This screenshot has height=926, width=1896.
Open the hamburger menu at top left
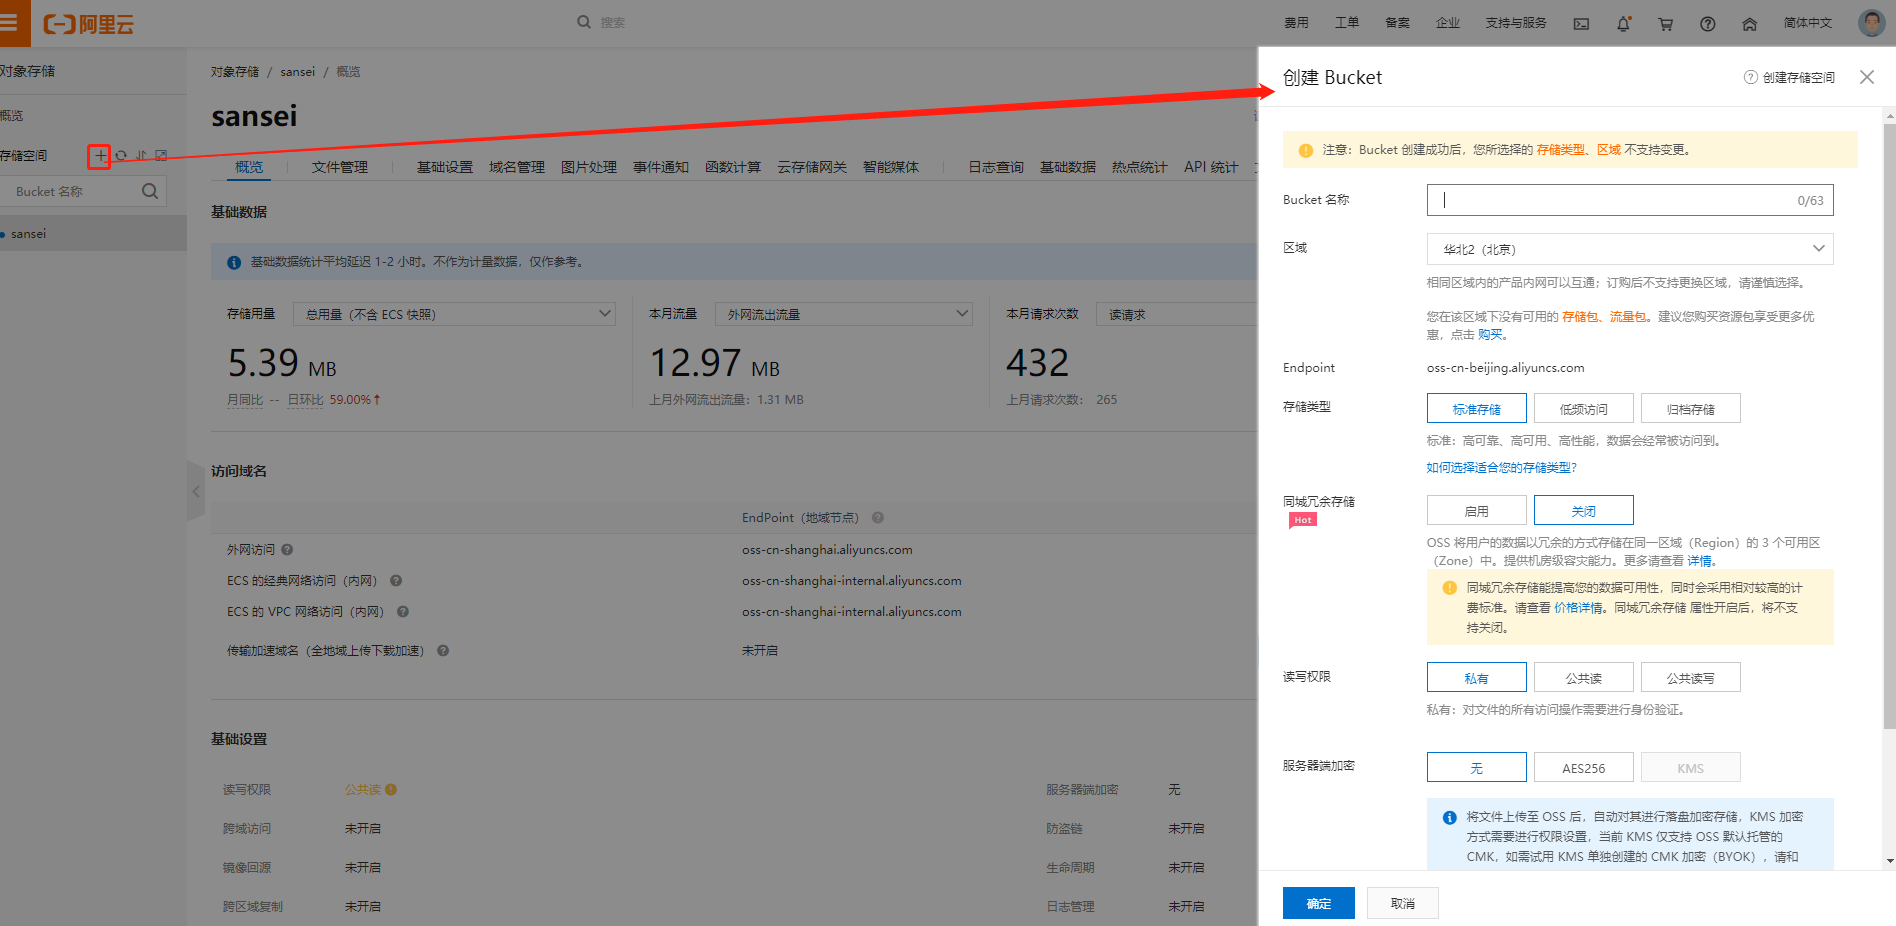[10, 23]
